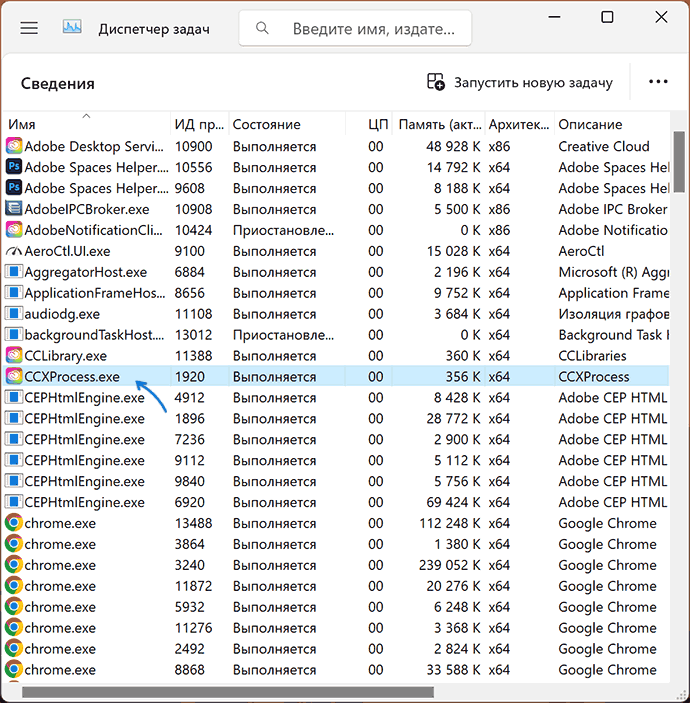Screen dimensions: 690x703
Task: Click the vertical scrollbar thumb
Action: (679, 162)
